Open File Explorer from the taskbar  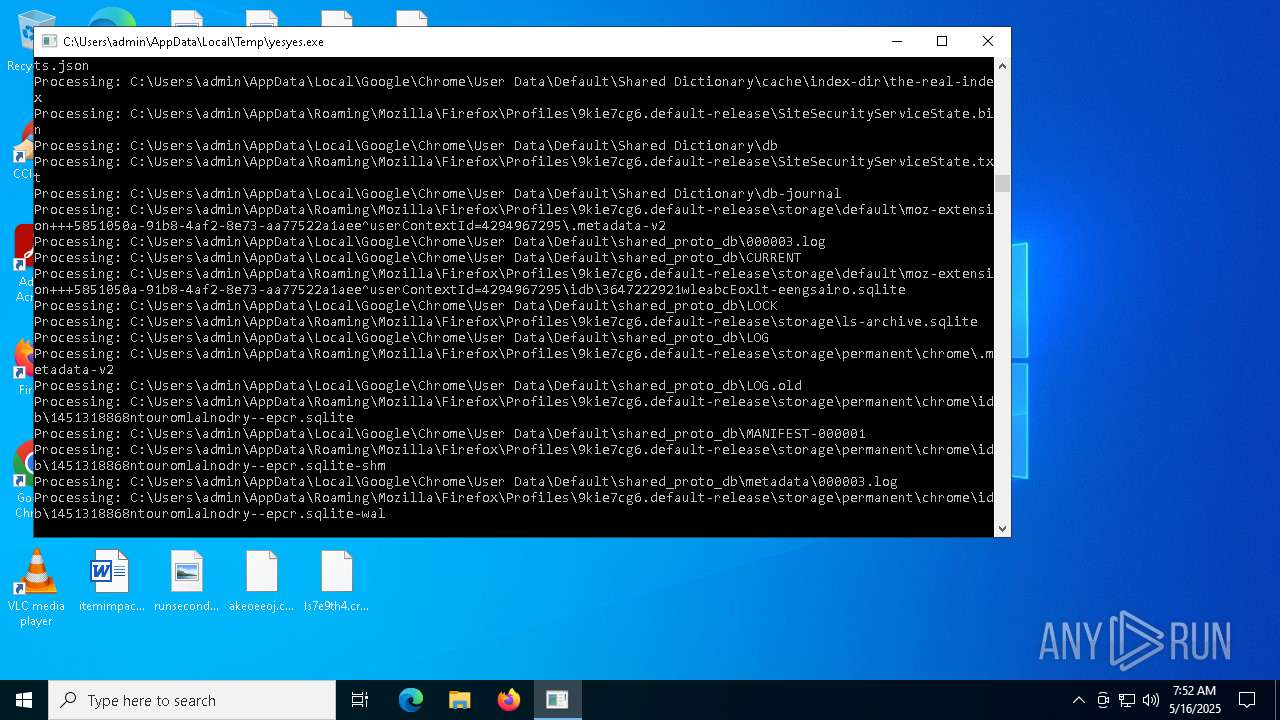point(459,700)
